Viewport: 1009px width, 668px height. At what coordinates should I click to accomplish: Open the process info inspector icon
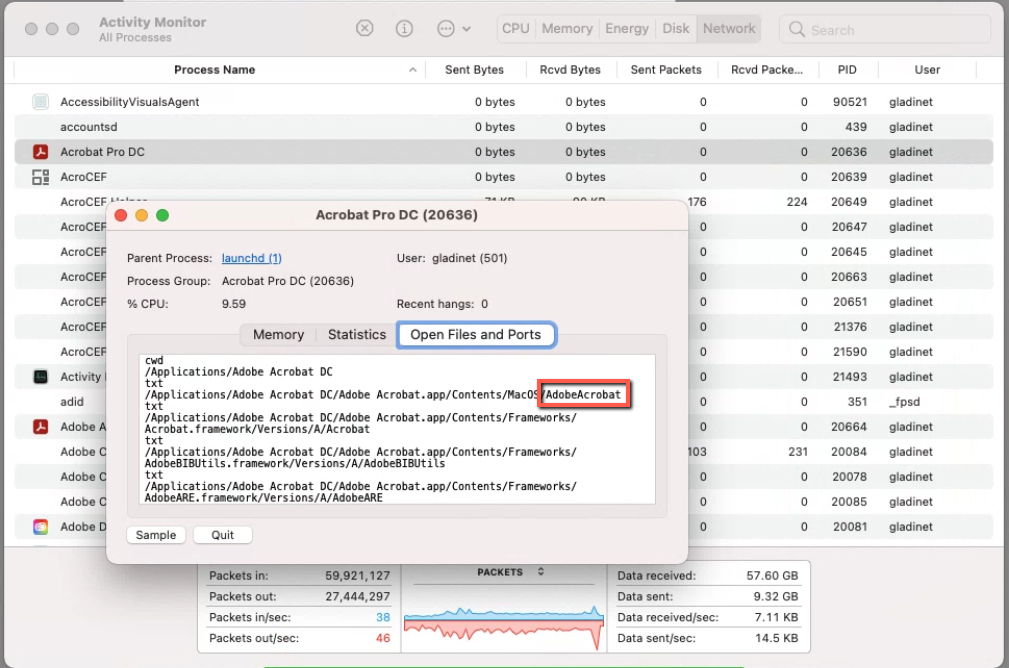point(404,28)
